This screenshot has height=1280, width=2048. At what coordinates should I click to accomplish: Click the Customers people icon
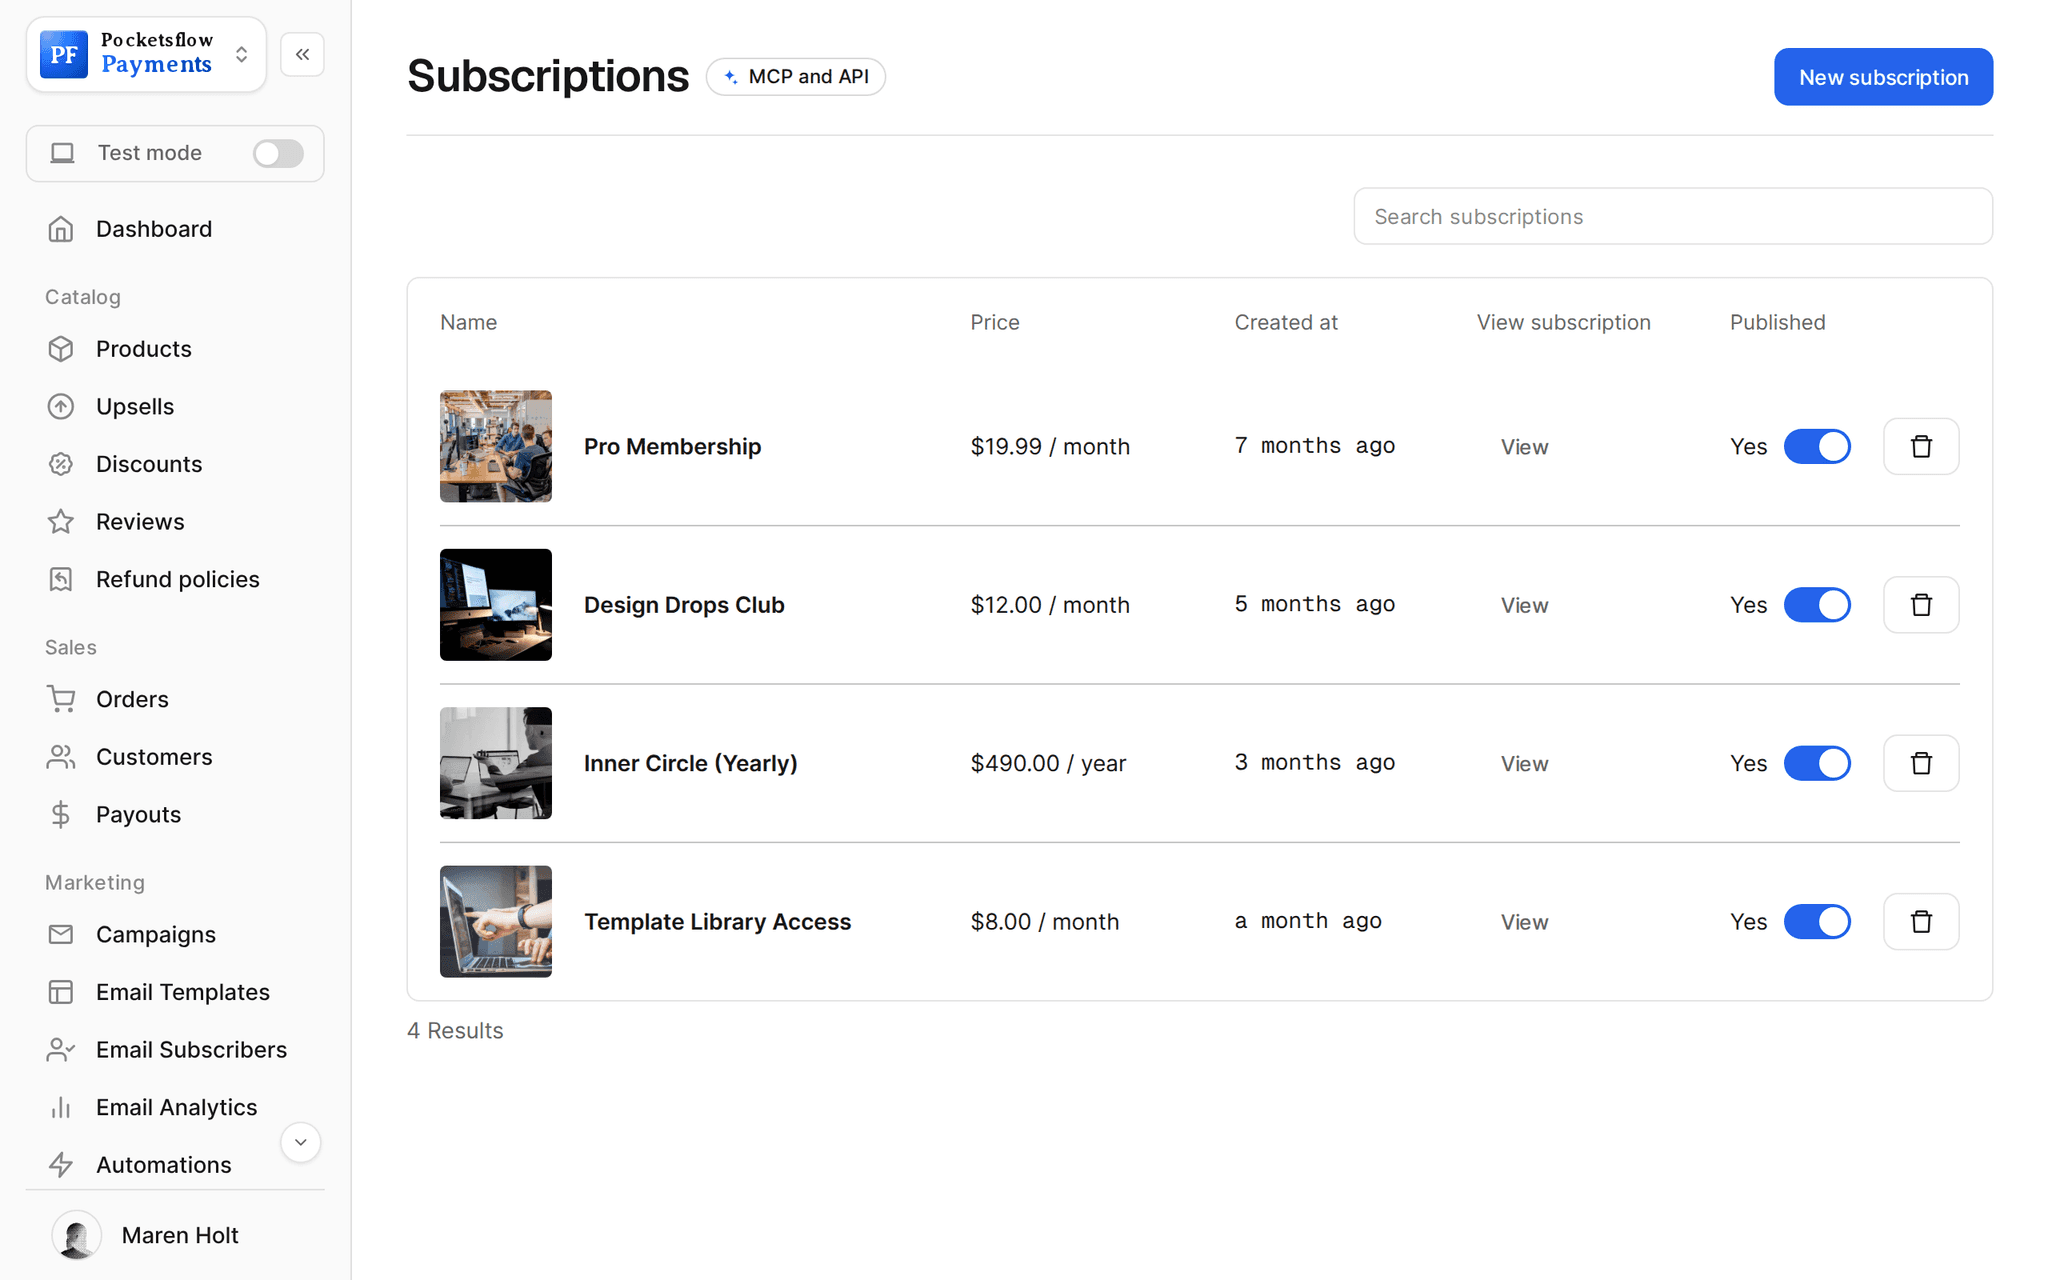pos(61,757)
